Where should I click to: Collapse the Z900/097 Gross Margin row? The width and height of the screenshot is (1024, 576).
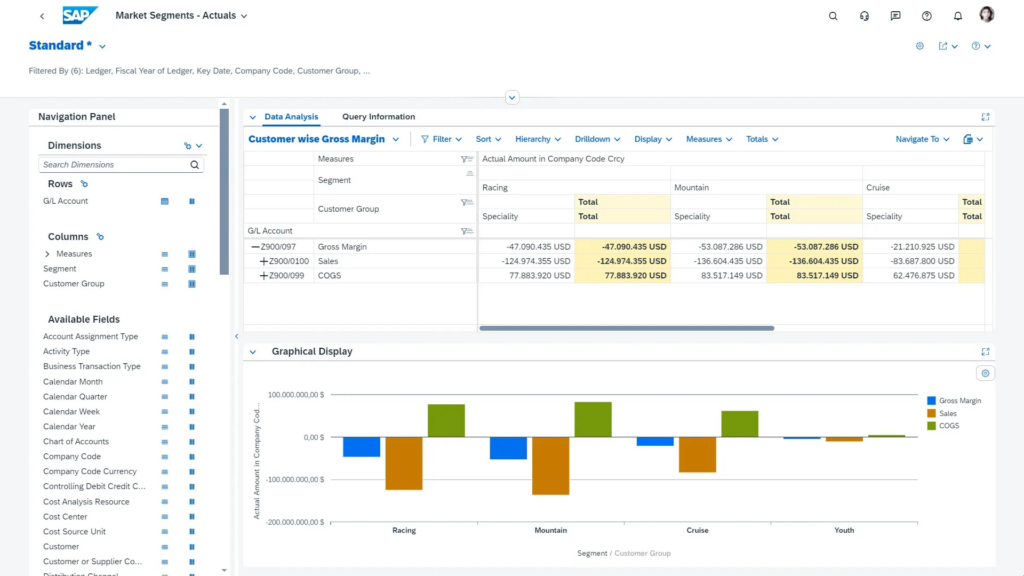[x=256, y=247]
